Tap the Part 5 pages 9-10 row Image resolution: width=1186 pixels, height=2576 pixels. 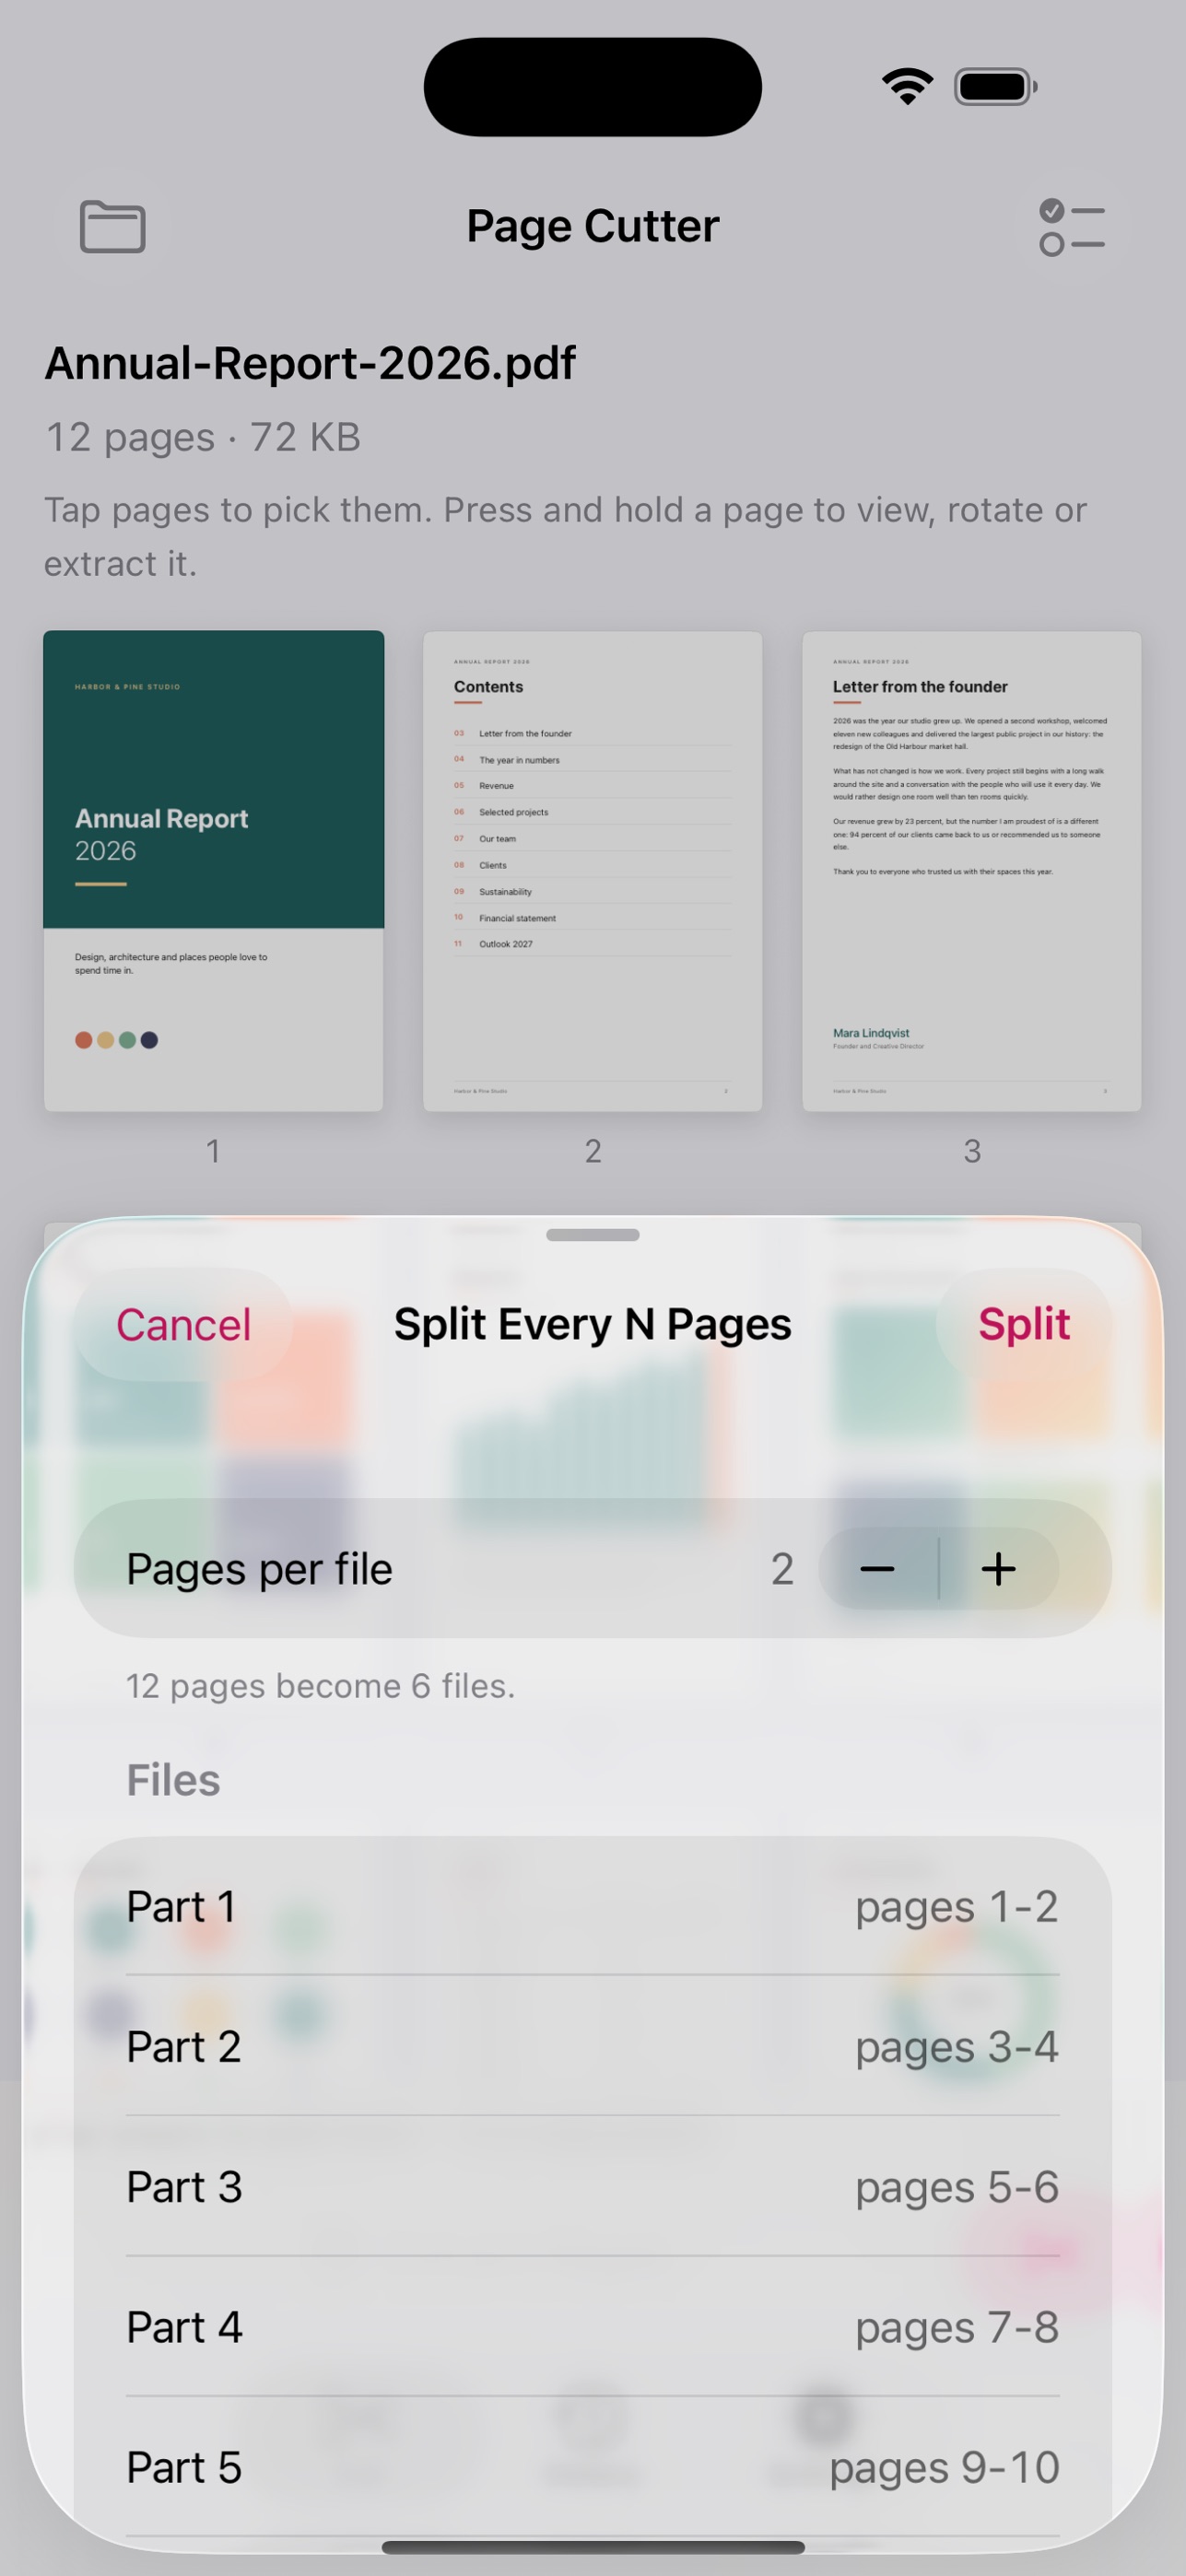coord(593,2466)
